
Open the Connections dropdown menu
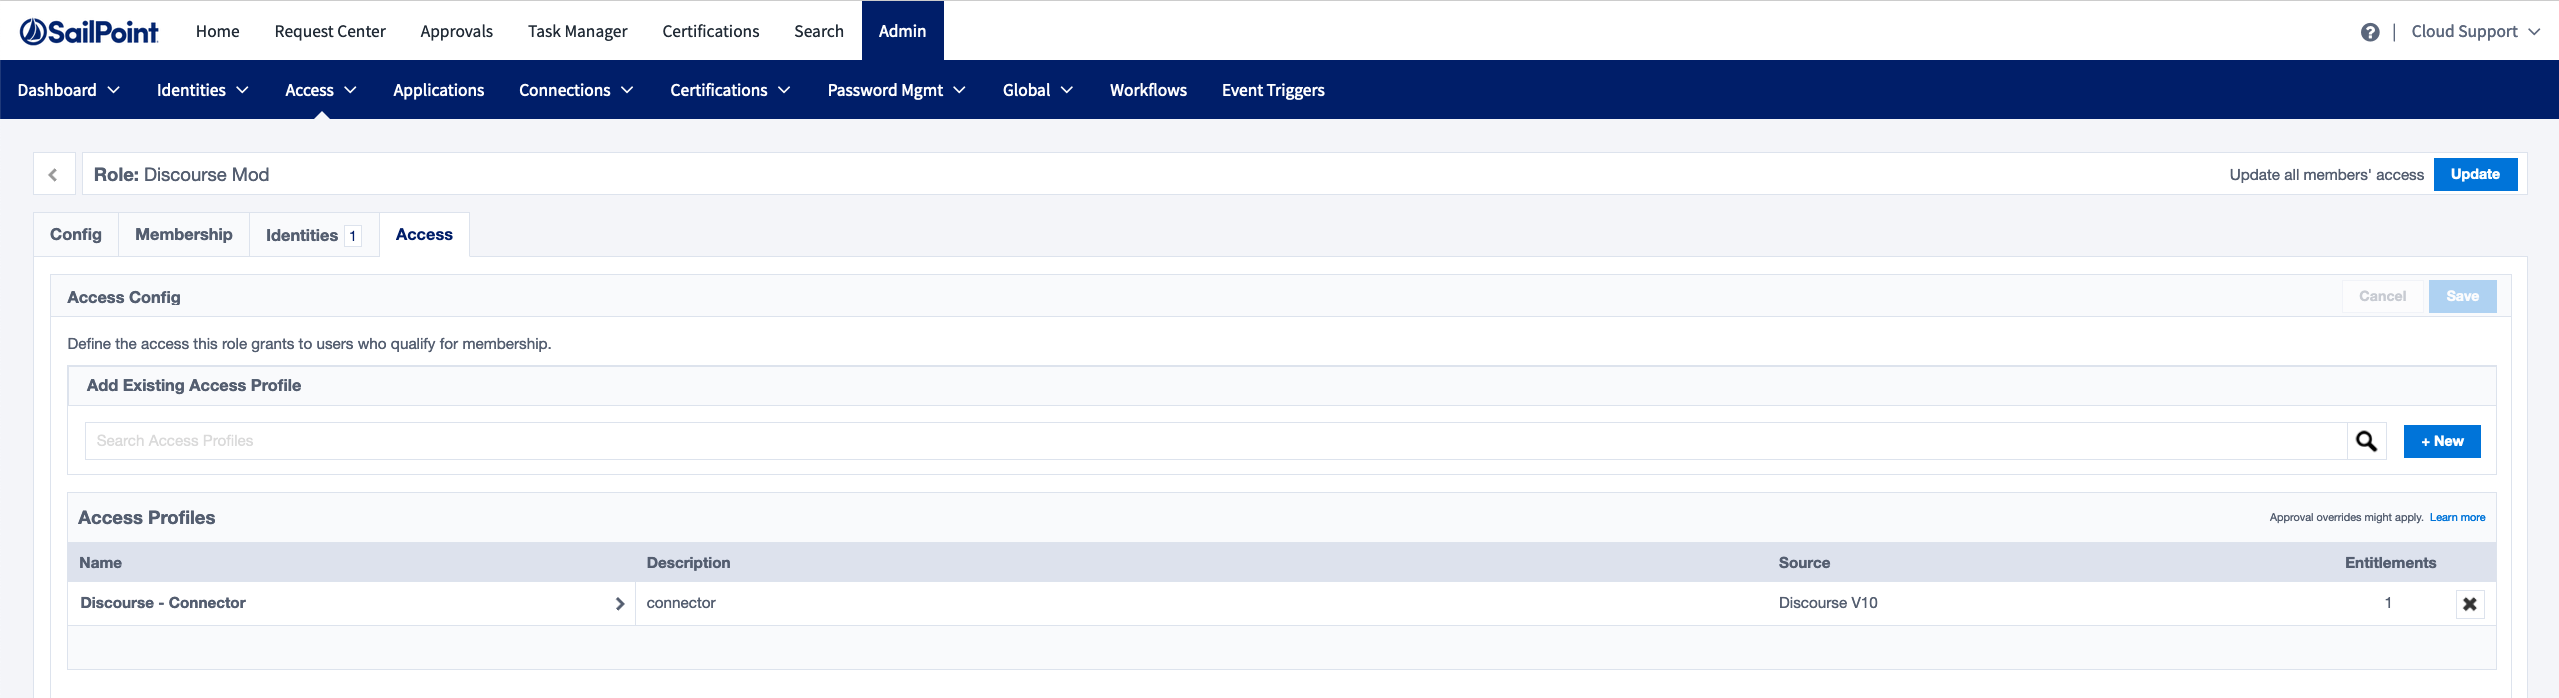(576, 90)
